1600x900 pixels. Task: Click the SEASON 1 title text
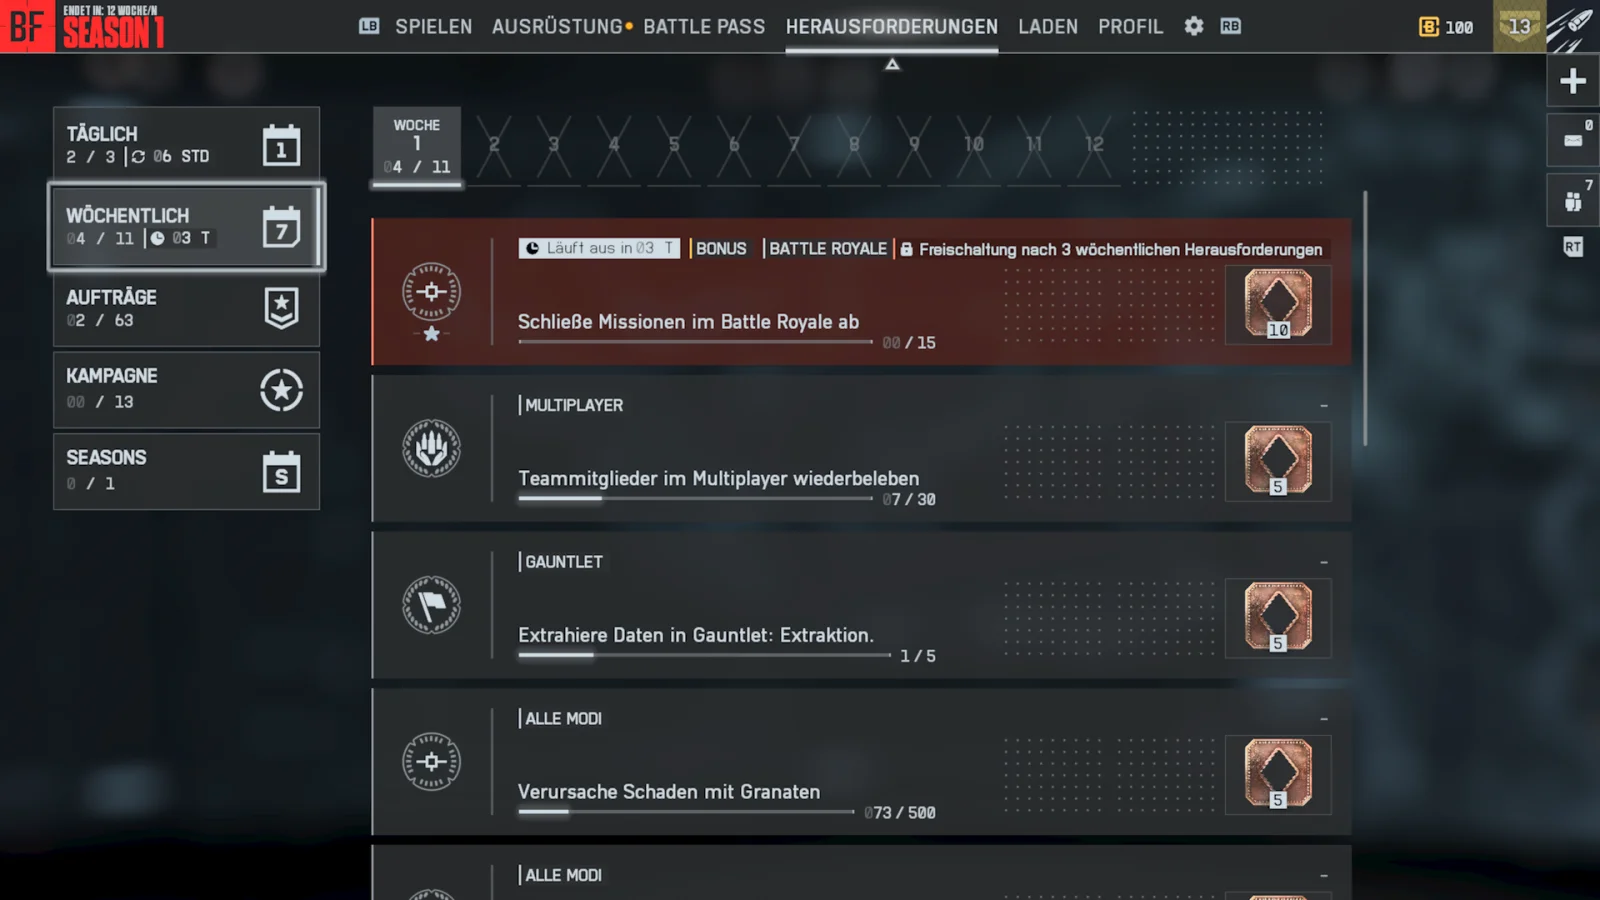(x=113, y=33)
